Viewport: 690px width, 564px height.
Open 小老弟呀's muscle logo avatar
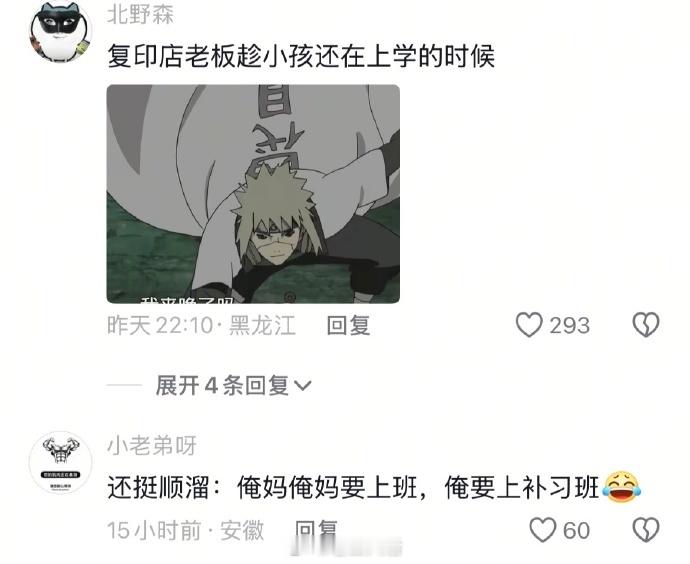pos(60,462)
